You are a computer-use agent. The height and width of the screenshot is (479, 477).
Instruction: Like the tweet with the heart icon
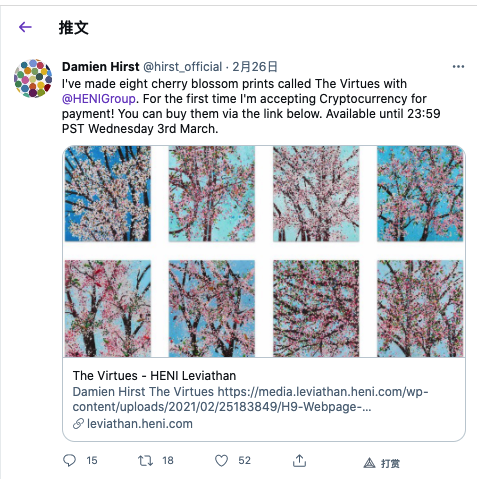[221, 460]
